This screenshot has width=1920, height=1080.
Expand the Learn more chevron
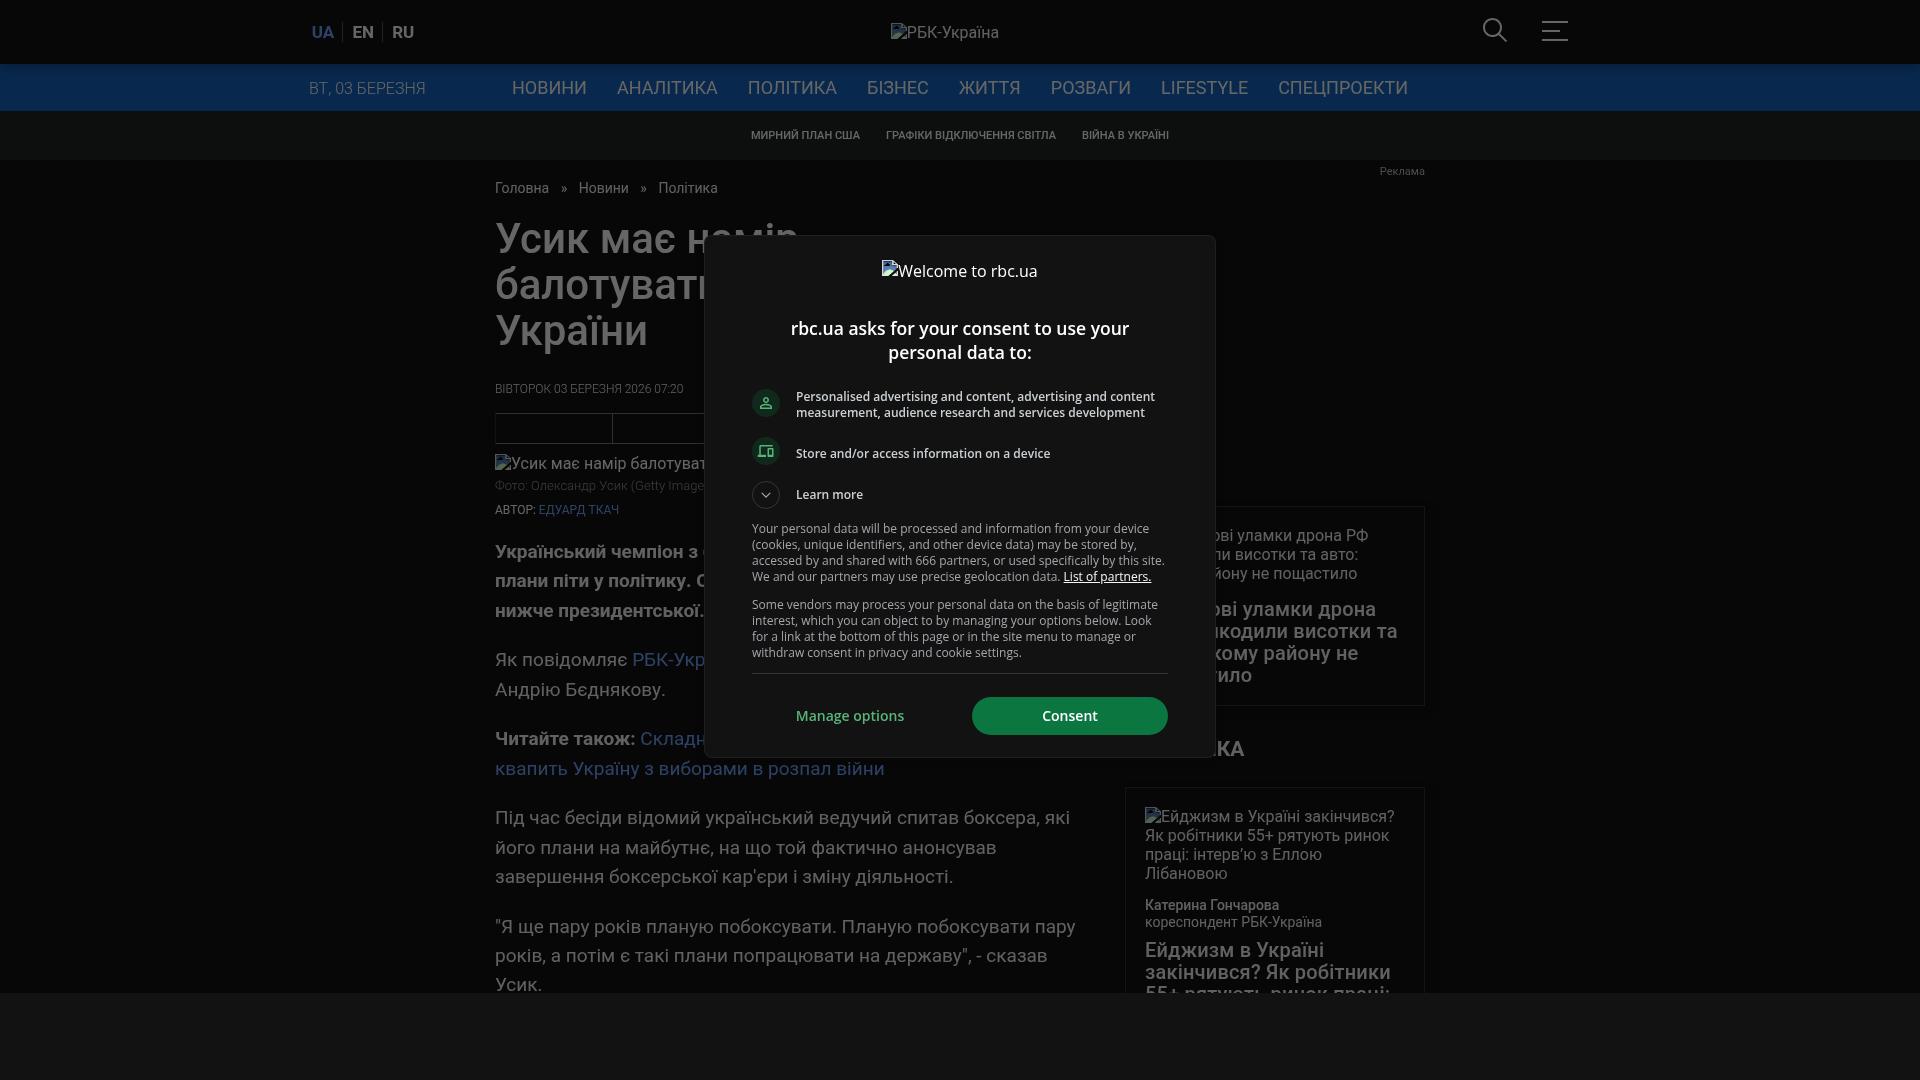766,495
